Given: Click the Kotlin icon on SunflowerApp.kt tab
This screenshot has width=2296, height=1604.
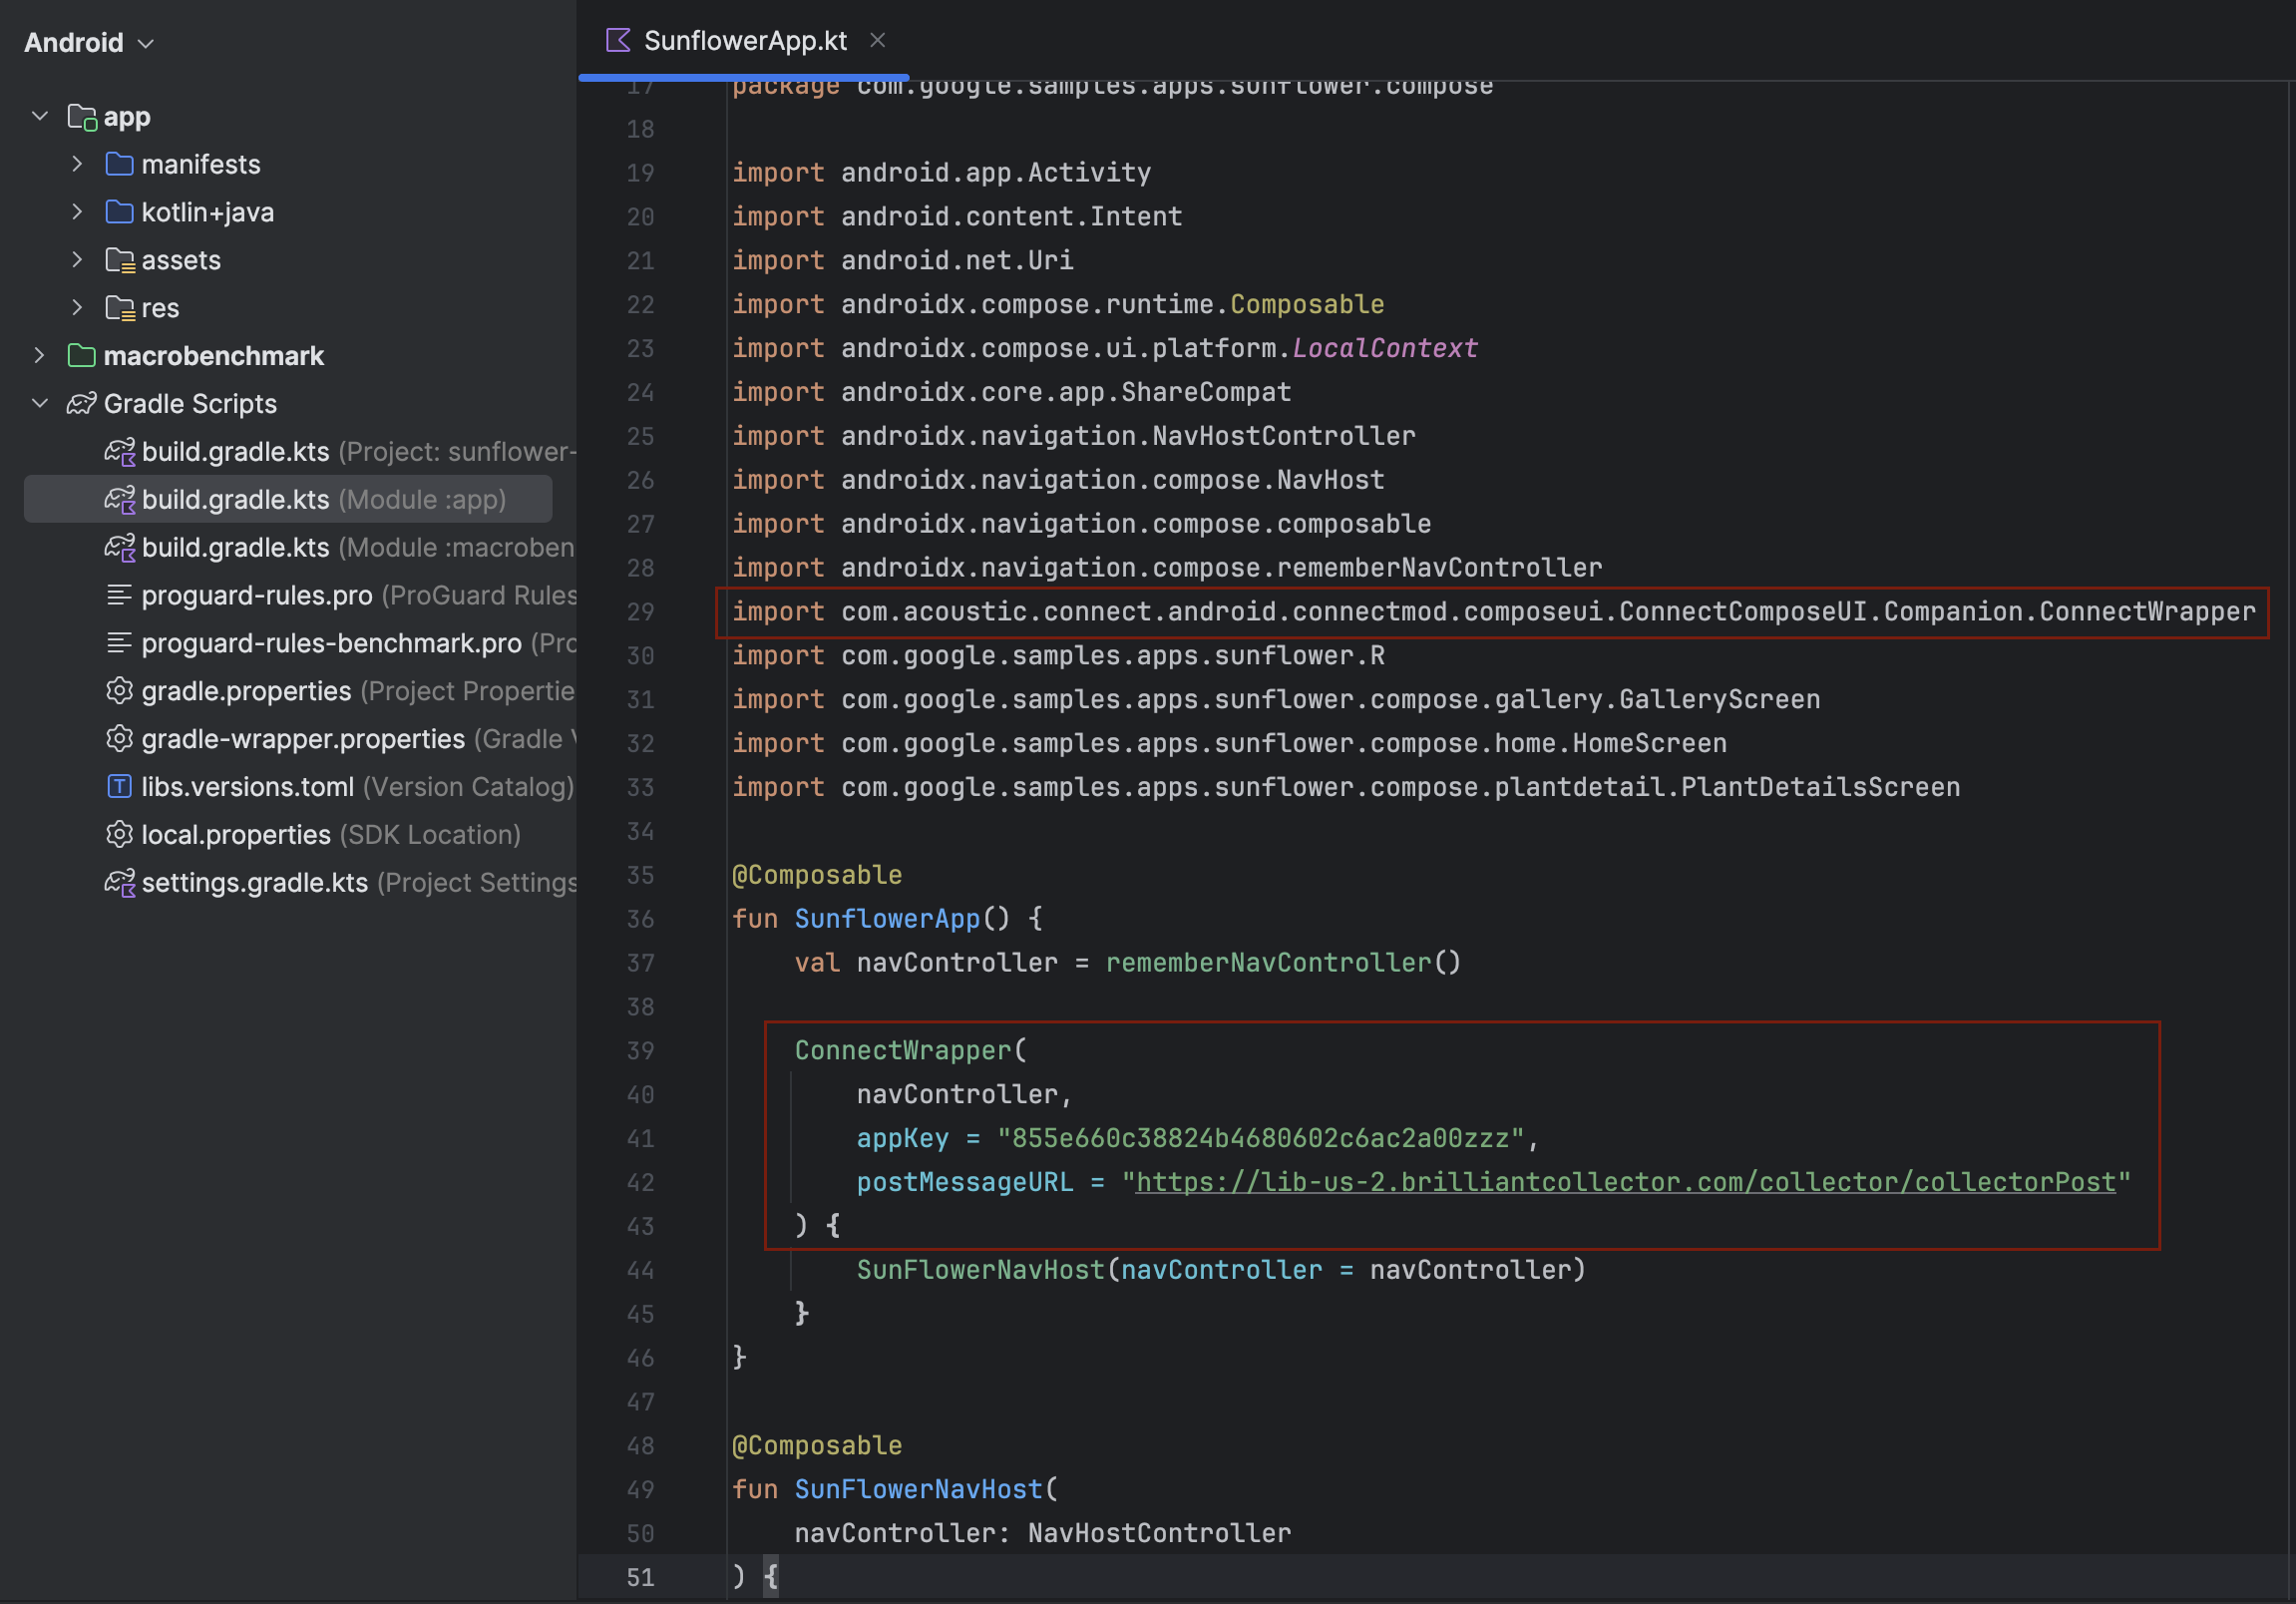Looking at the screenshot, I should coord(618,40).
